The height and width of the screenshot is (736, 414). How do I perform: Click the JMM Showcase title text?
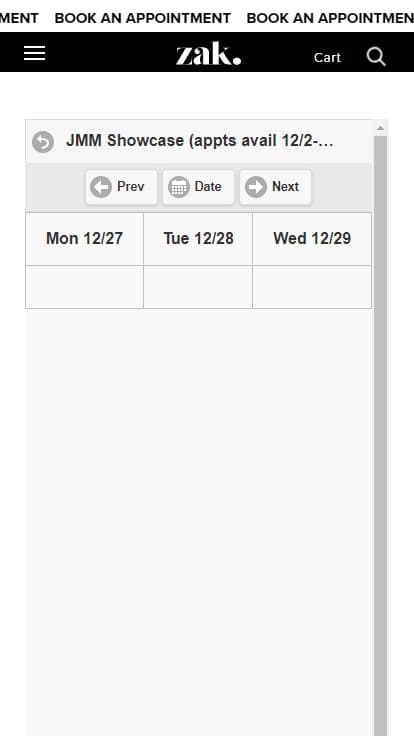pyautogui.click(x=200, y=140)
